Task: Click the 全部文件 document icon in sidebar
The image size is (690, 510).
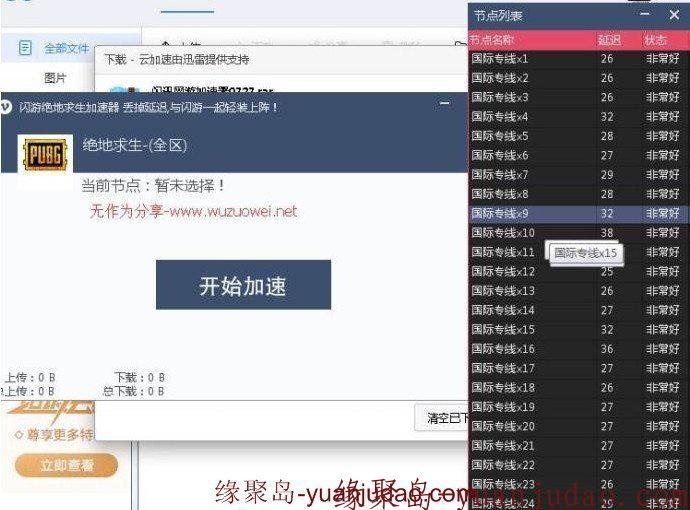Action: pyautogui.click(x=25, y=48)
